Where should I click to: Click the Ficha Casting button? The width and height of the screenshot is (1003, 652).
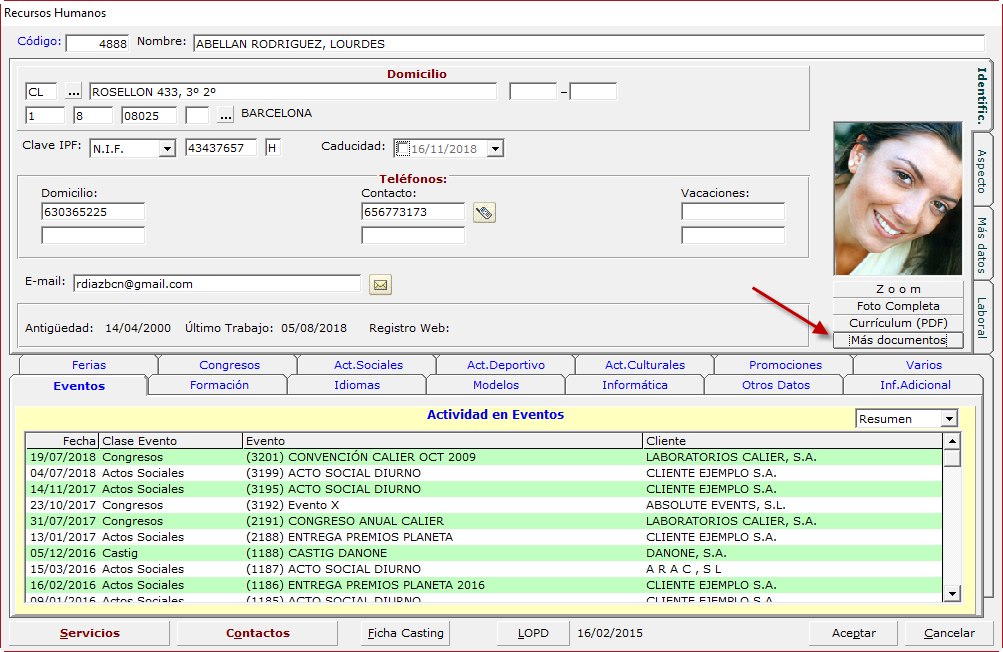(406, 633)
